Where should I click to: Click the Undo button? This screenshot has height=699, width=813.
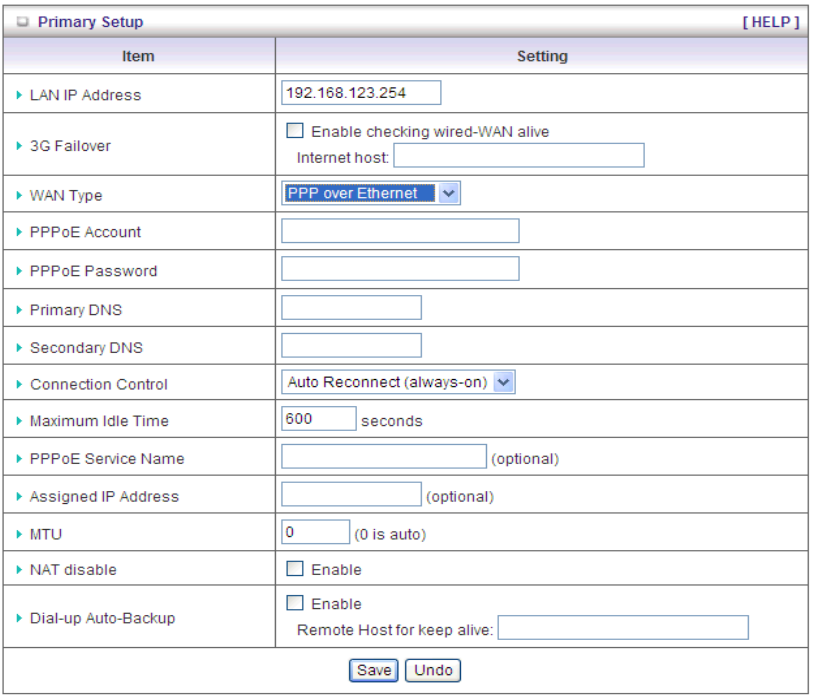pyautogui.click(x=433, y=670)
